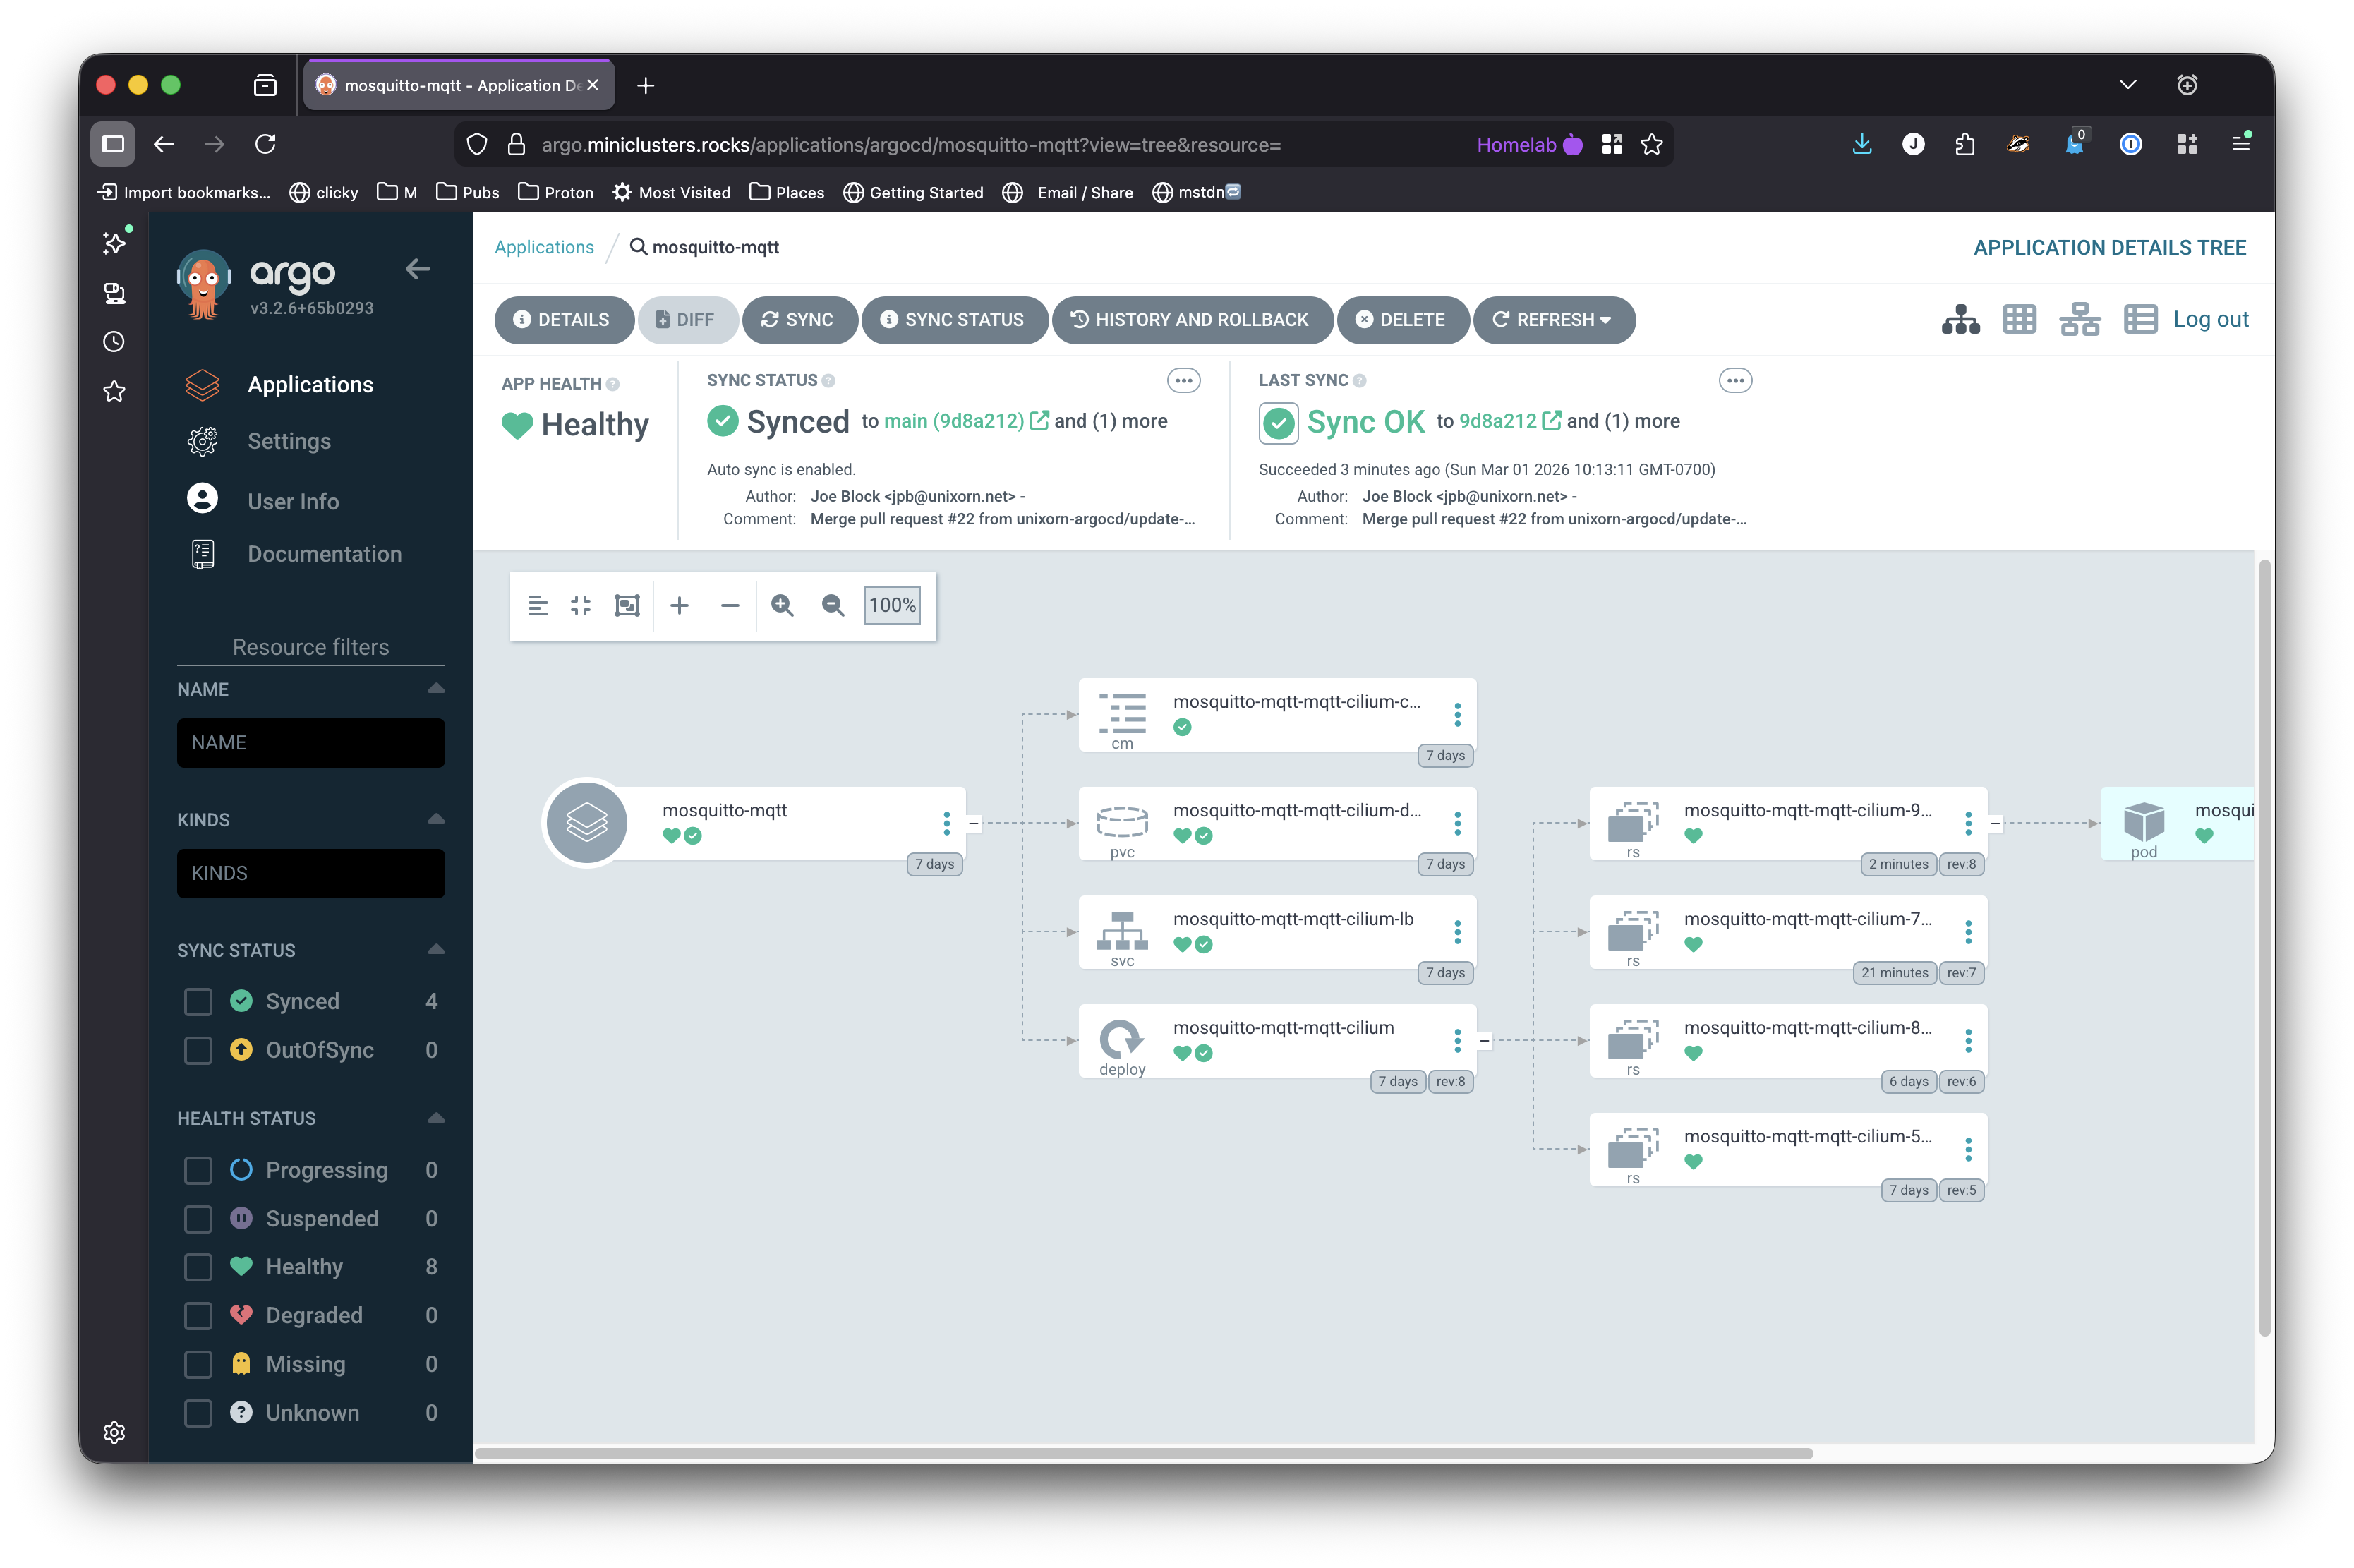This screenshot has height=1568, width=2354.
Task: Collapse the Argo sidebar with arrow
Action: (418, 268)
